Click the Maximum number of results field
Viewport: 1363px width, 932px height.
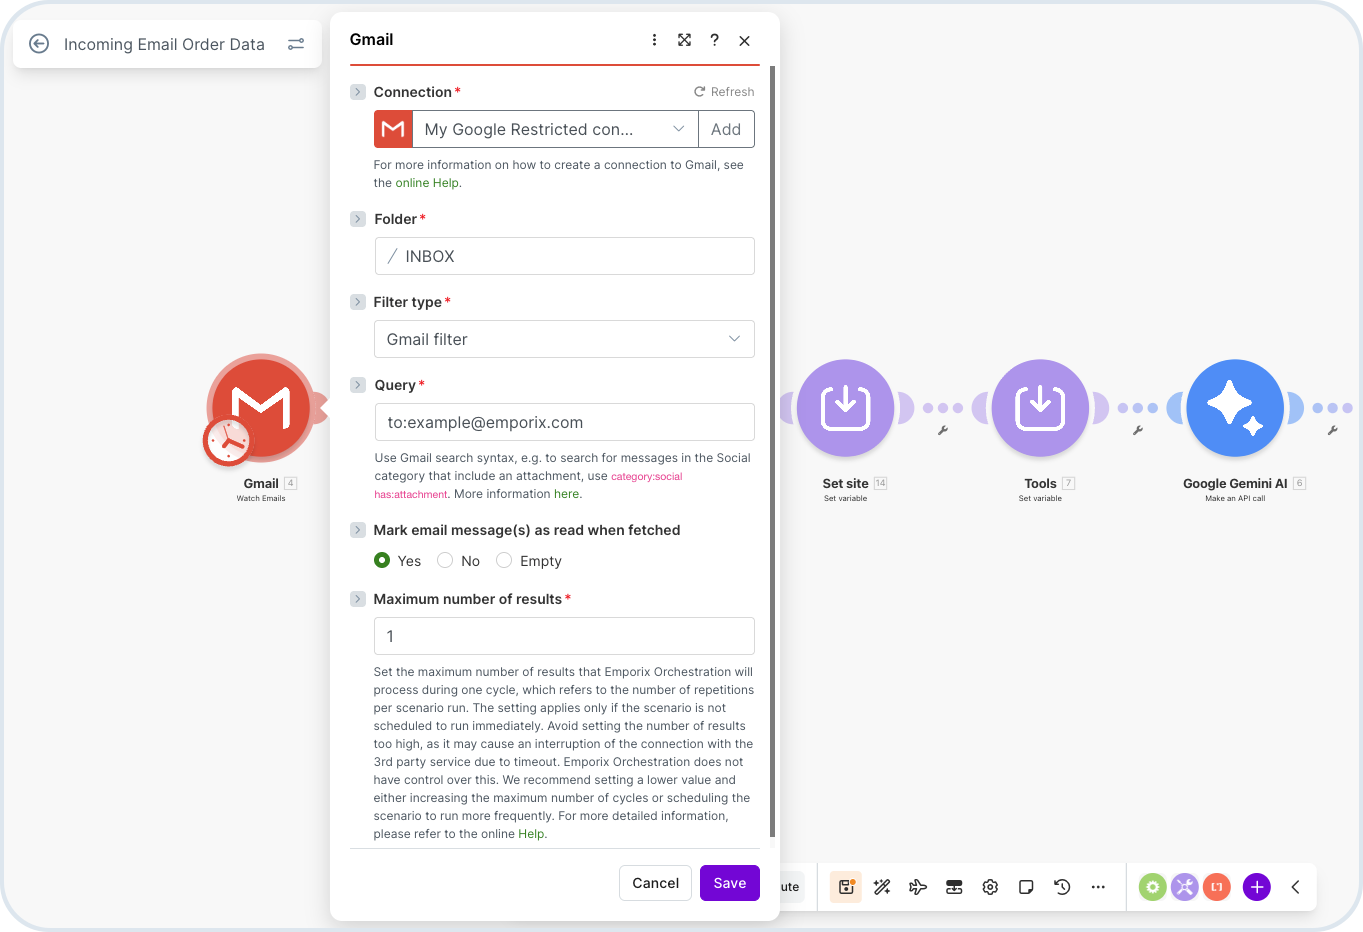(x=564, y=636)
